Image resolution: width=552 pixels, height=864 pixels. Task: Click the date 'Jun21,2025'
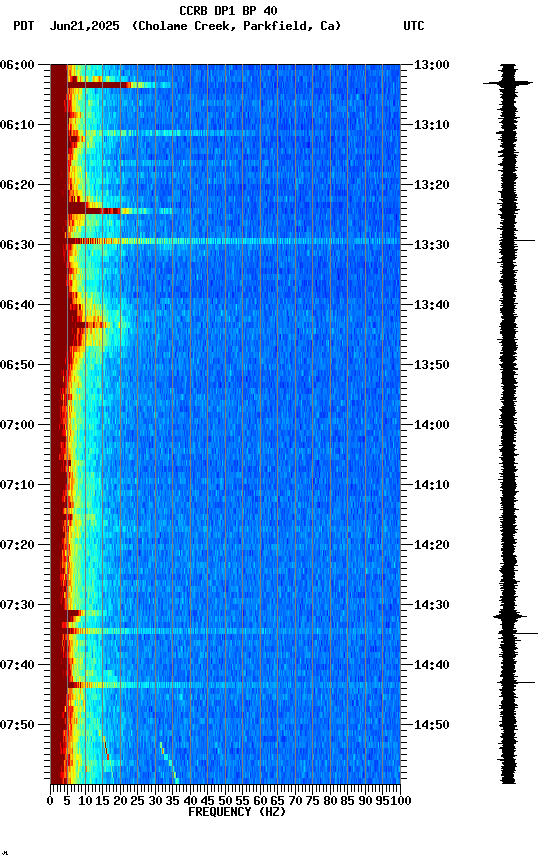(84, 26)
